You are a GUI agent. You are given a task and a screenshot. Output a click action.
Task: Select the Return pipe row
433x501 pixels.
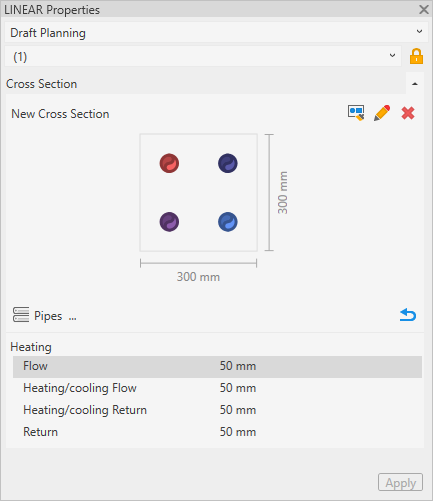[x=217, y=432]
